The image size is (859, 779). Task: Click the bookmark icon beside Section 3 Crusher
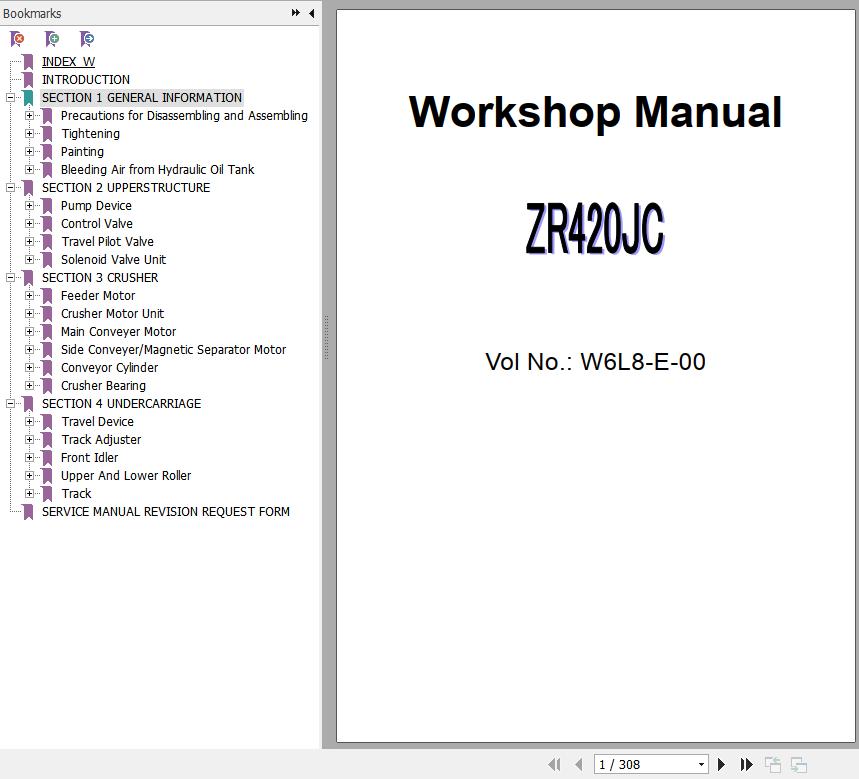pyautogui.click(x=28, y=278)
